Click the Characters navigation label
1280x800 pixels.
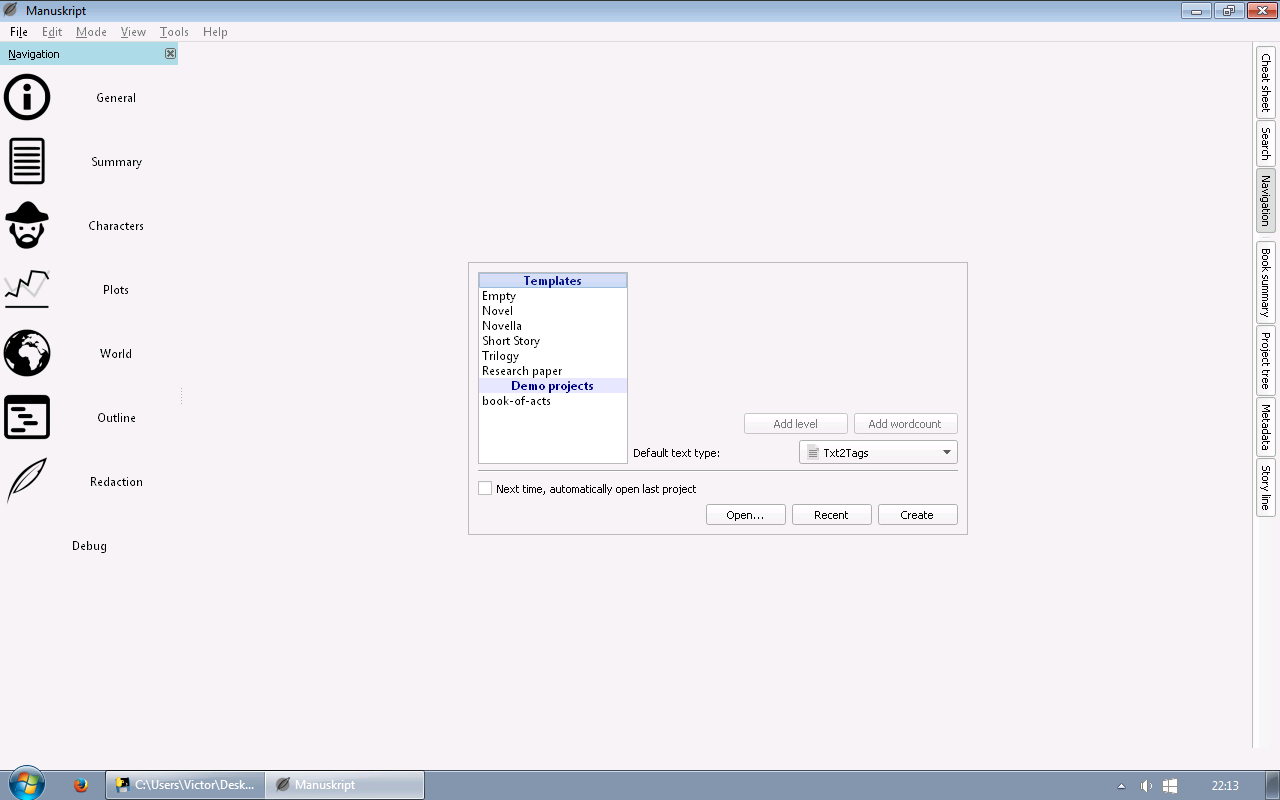(116, 226)
